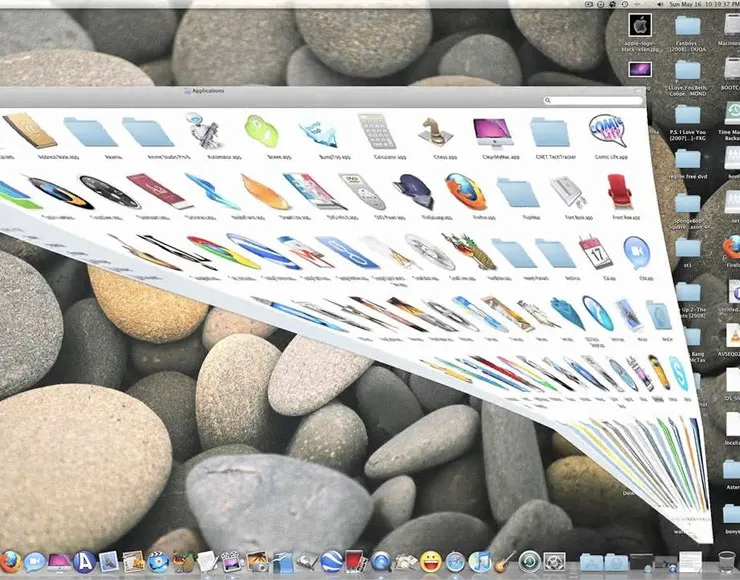Launch Comic Life.app speech bubble icon
Viewport: 740px width, 580px height.
tap(607, 130)
